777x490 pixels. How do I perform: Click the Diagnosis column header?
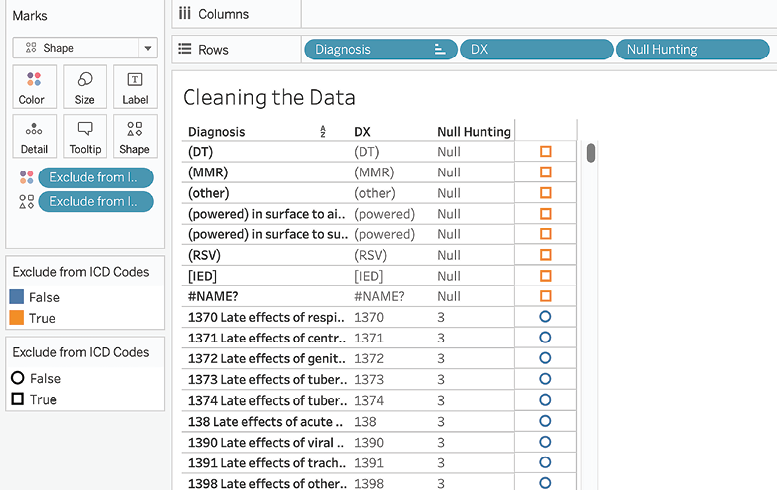coord(217,132)
